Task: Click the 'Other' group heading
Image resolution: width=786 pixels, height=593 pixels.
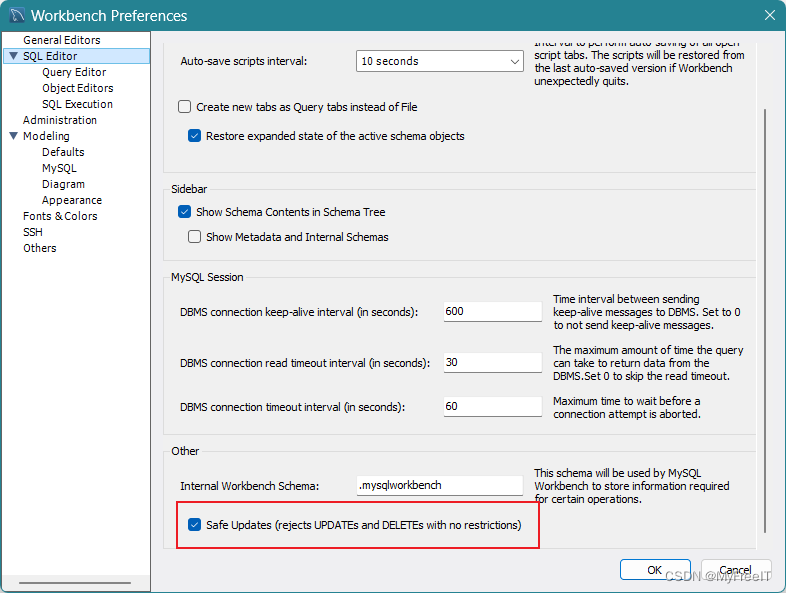Action: pos(185,451)
